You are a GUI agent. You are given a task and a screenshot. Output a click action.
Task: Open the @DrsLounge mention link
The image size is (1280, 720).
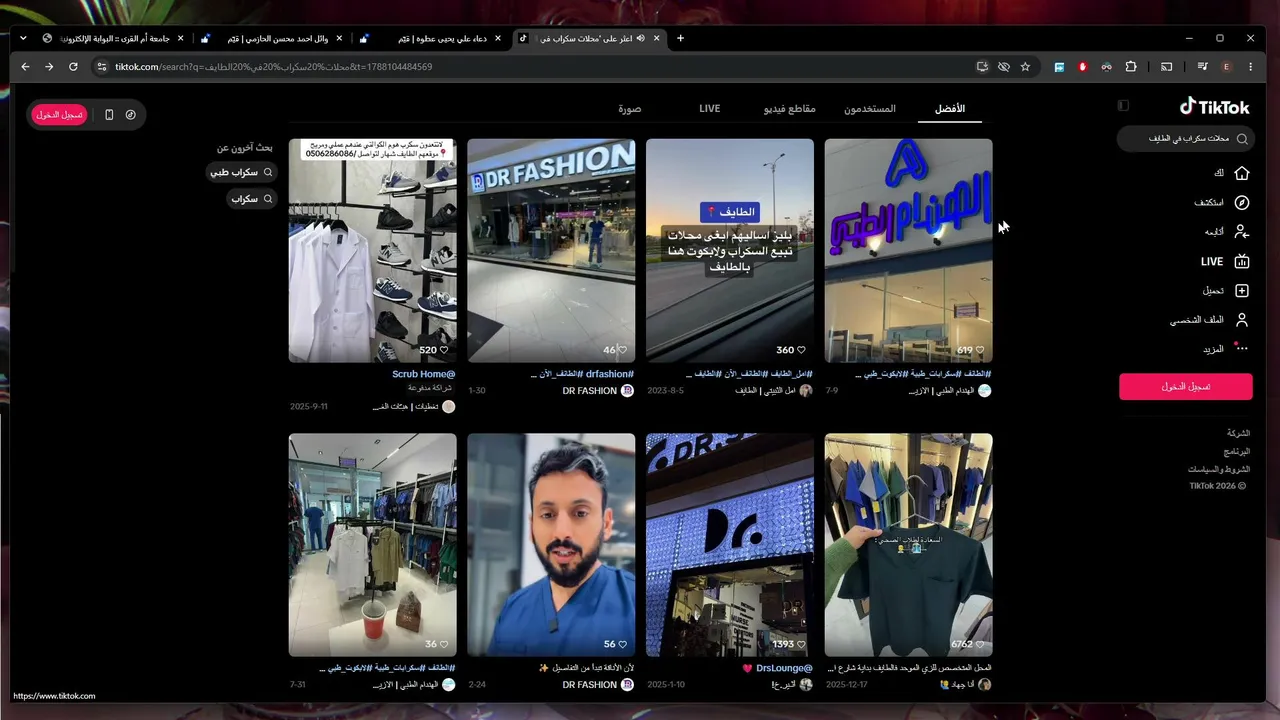point(784,668)
